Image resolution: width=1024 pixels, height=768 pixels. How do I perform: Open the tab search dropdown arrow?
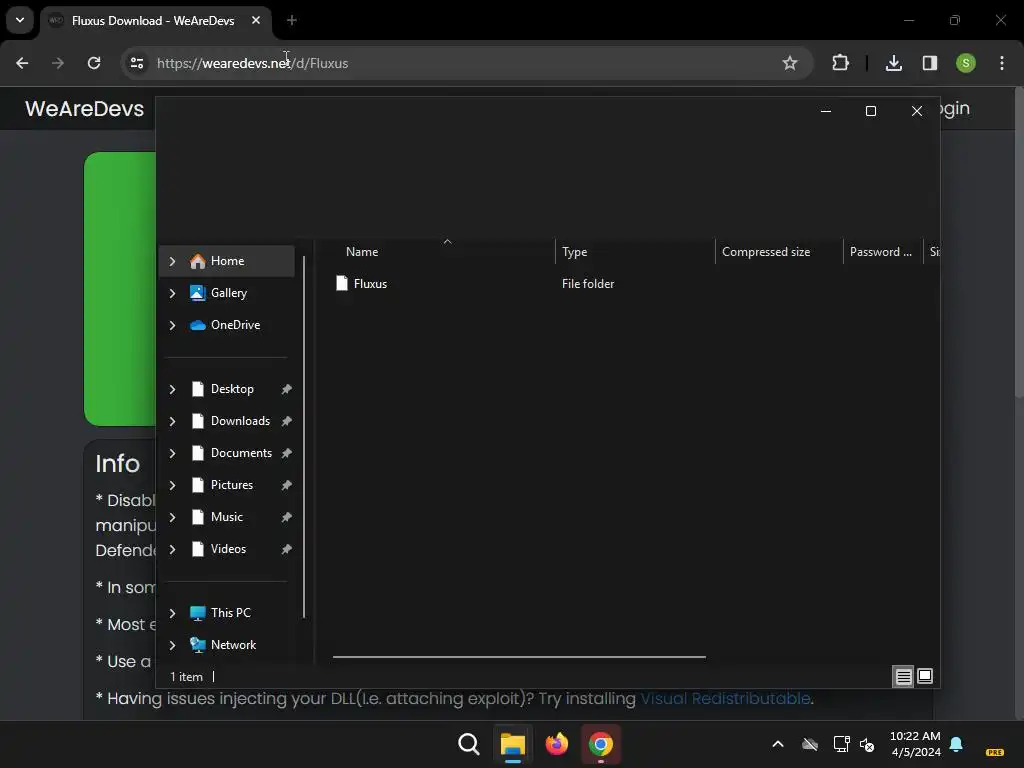[x=20, y=20]
